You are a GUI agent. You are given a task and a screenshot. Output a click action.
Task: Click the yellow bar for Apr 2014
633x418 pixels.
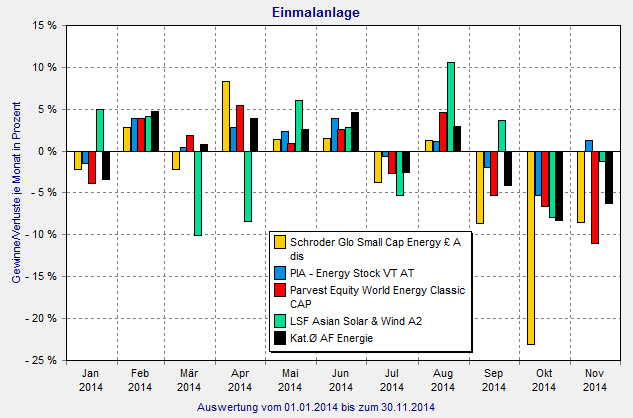pyautogui.click(x=226, y=116)
